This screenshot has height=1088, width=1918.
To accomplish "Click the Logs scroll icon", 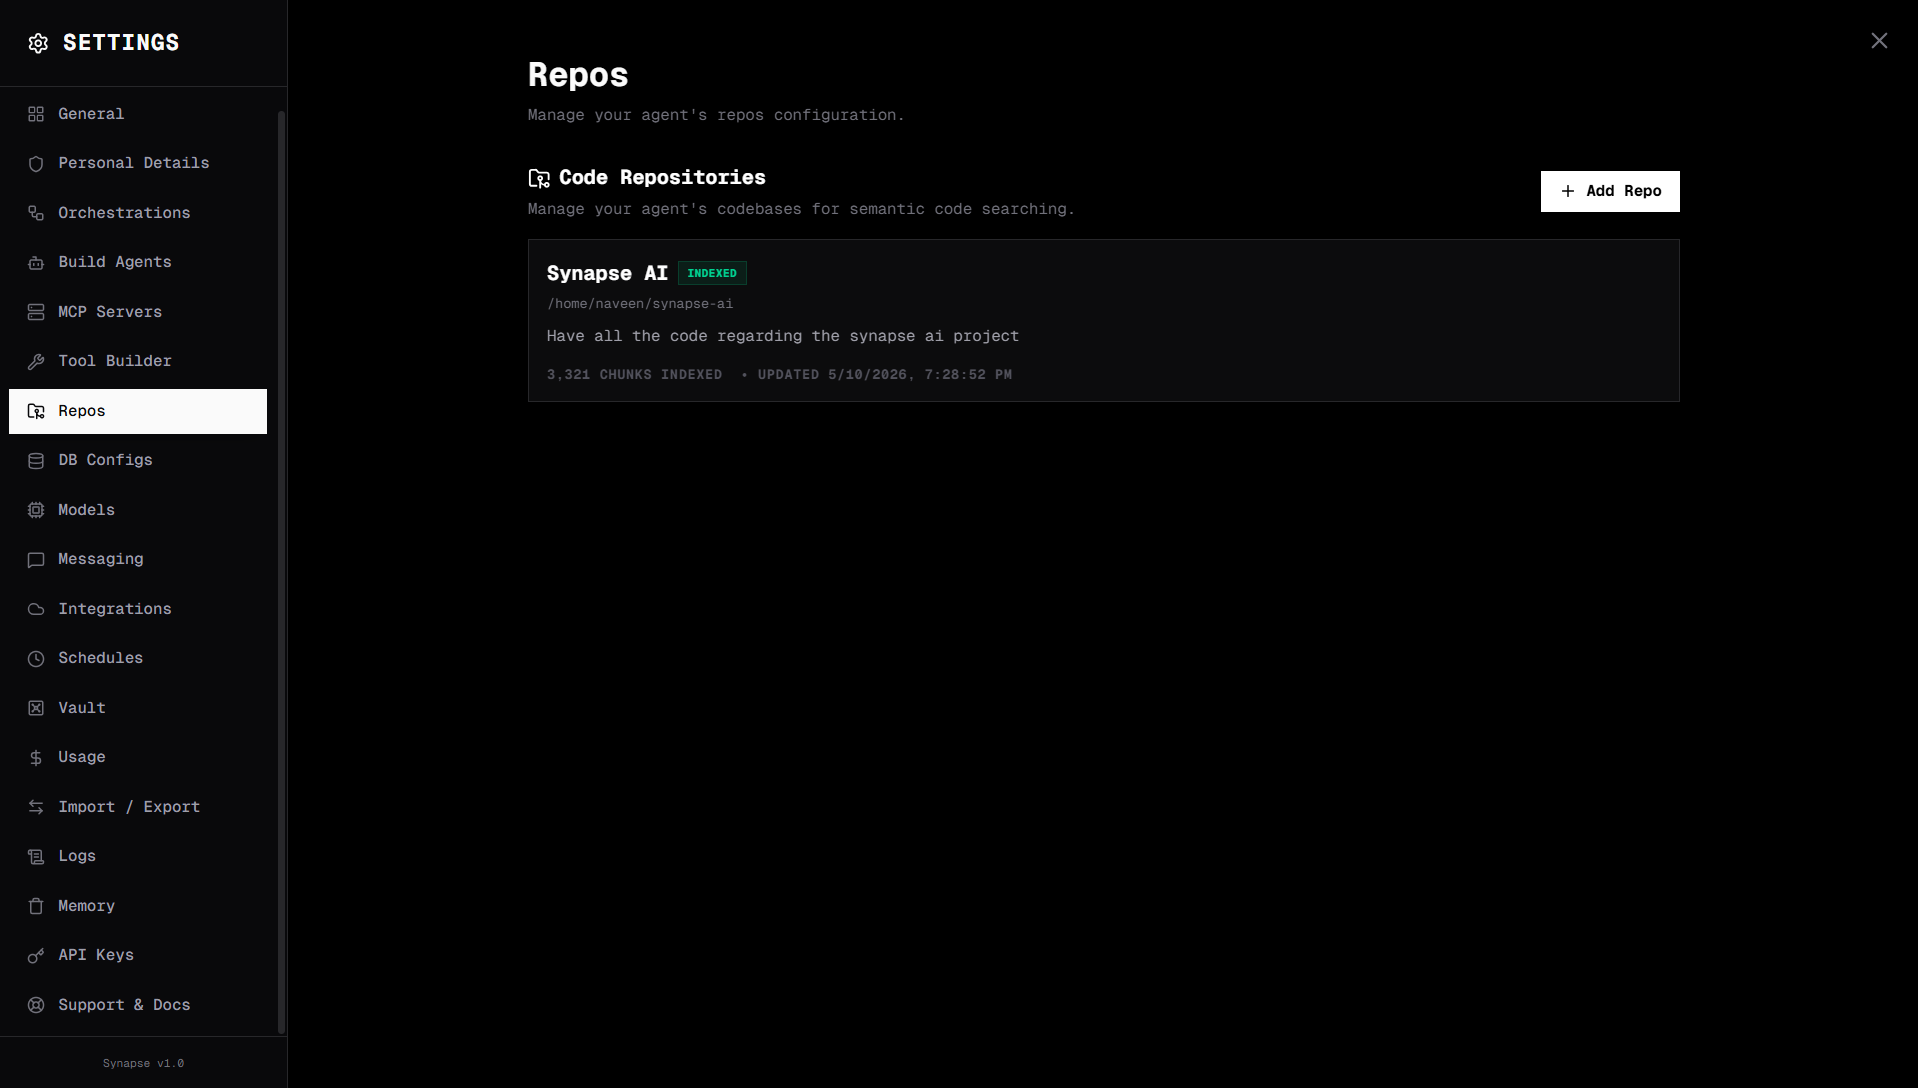I will pos(36,857).
